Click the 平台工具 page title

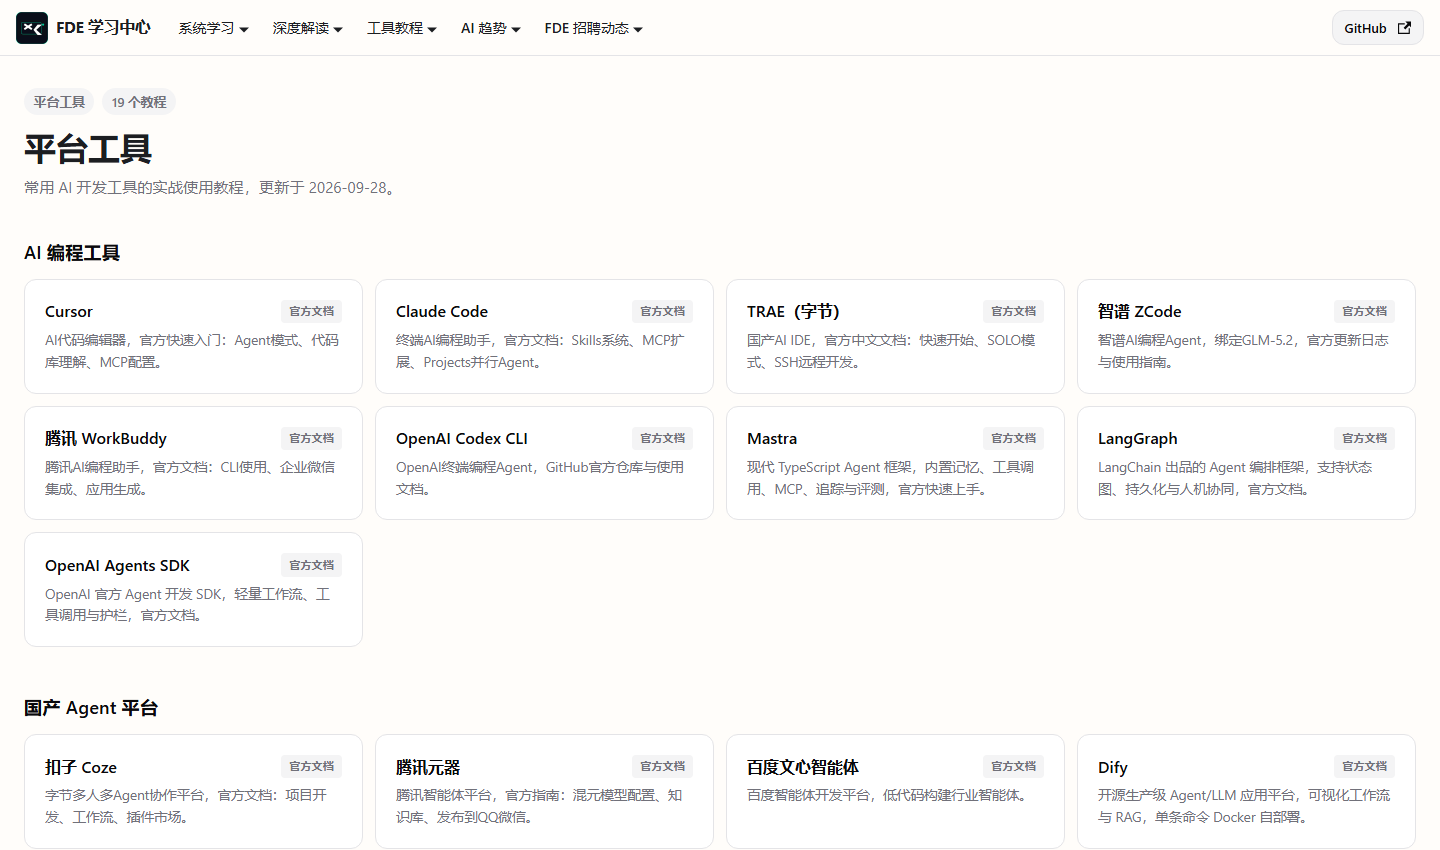88,150
